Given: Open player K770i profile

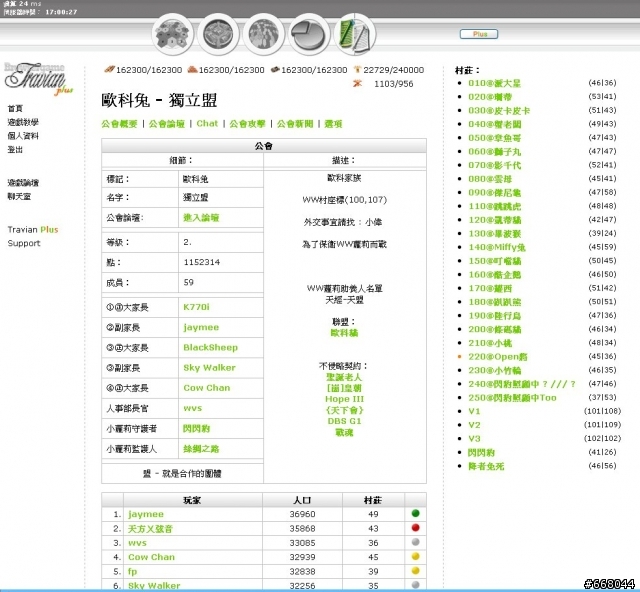Looking at the screenshot, I should [x=196, y=307].
